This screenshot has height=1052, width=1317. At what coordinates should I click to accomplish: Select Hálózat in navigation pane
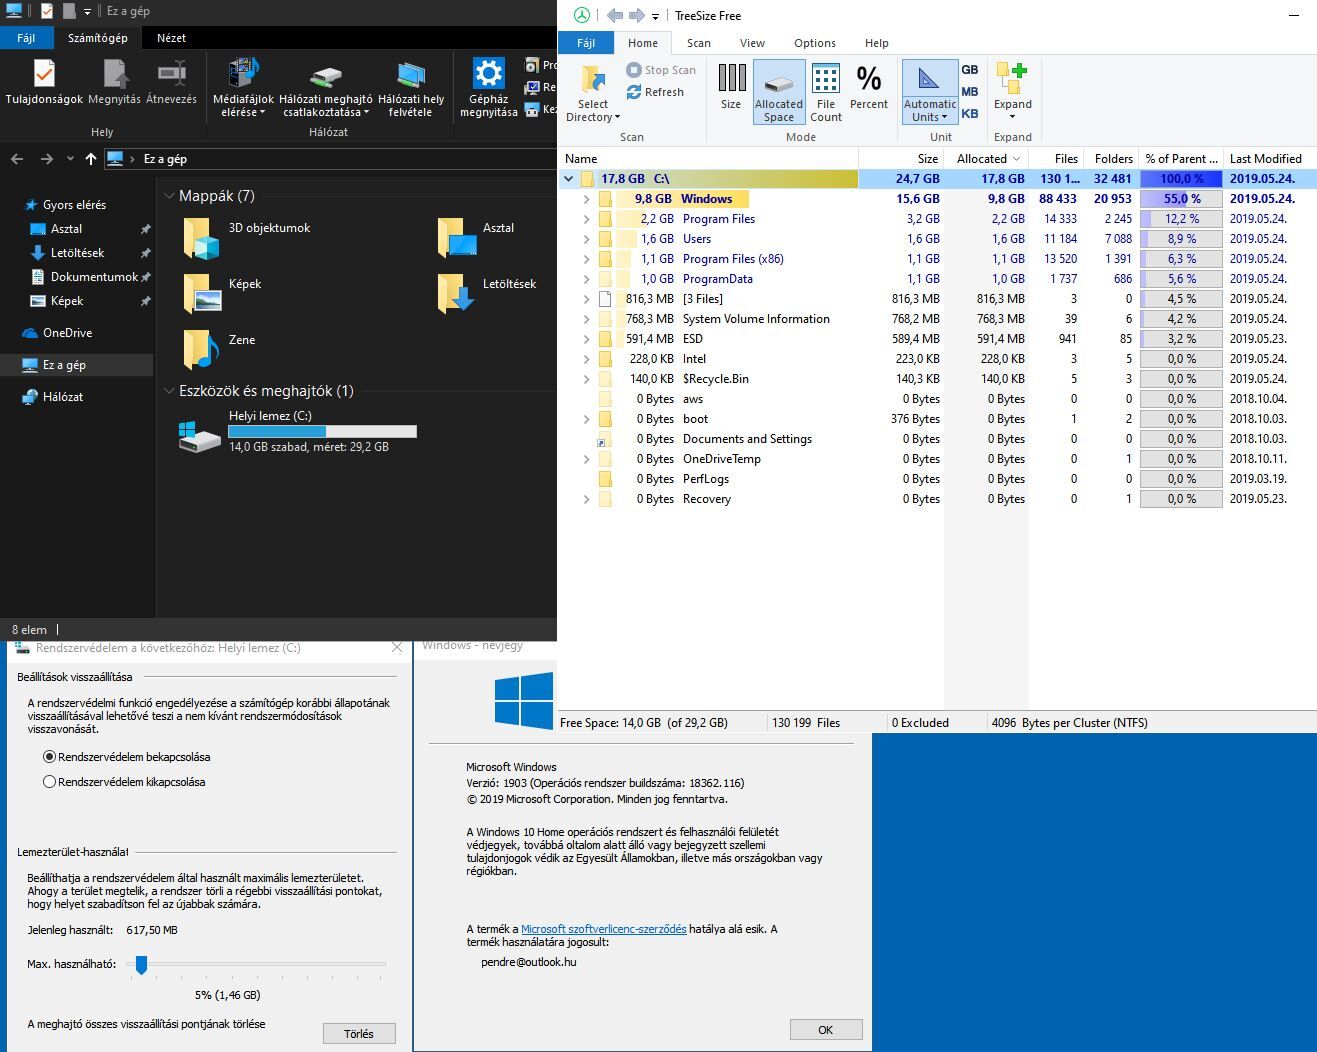[x=63, y=397]
